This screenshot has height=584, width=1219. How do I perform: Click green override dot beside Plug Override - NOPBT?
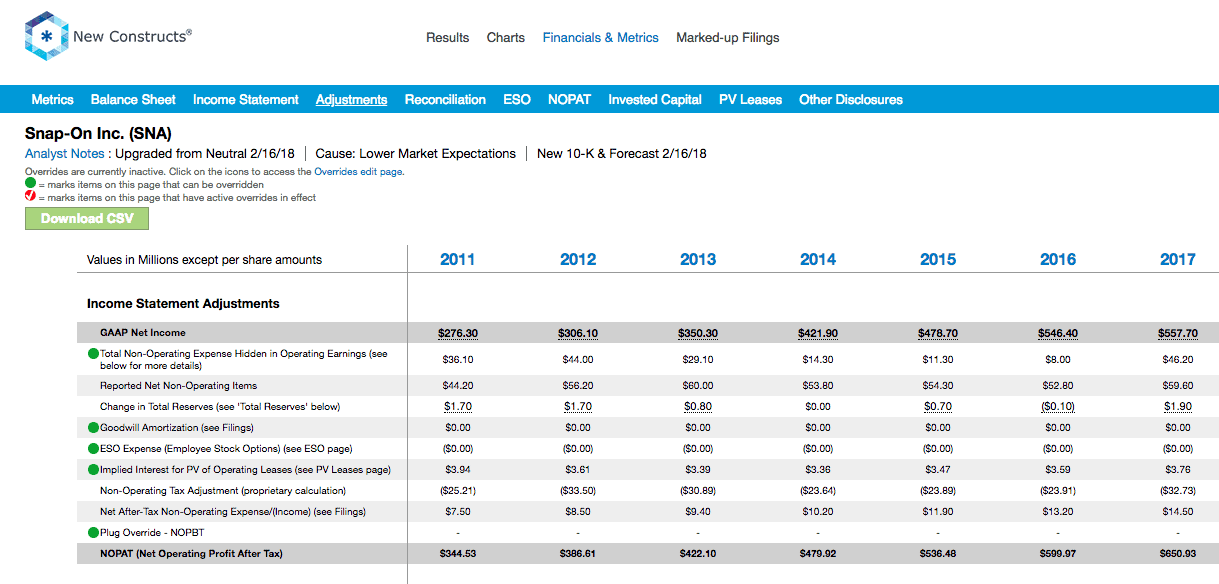click(x=93, y=533)
